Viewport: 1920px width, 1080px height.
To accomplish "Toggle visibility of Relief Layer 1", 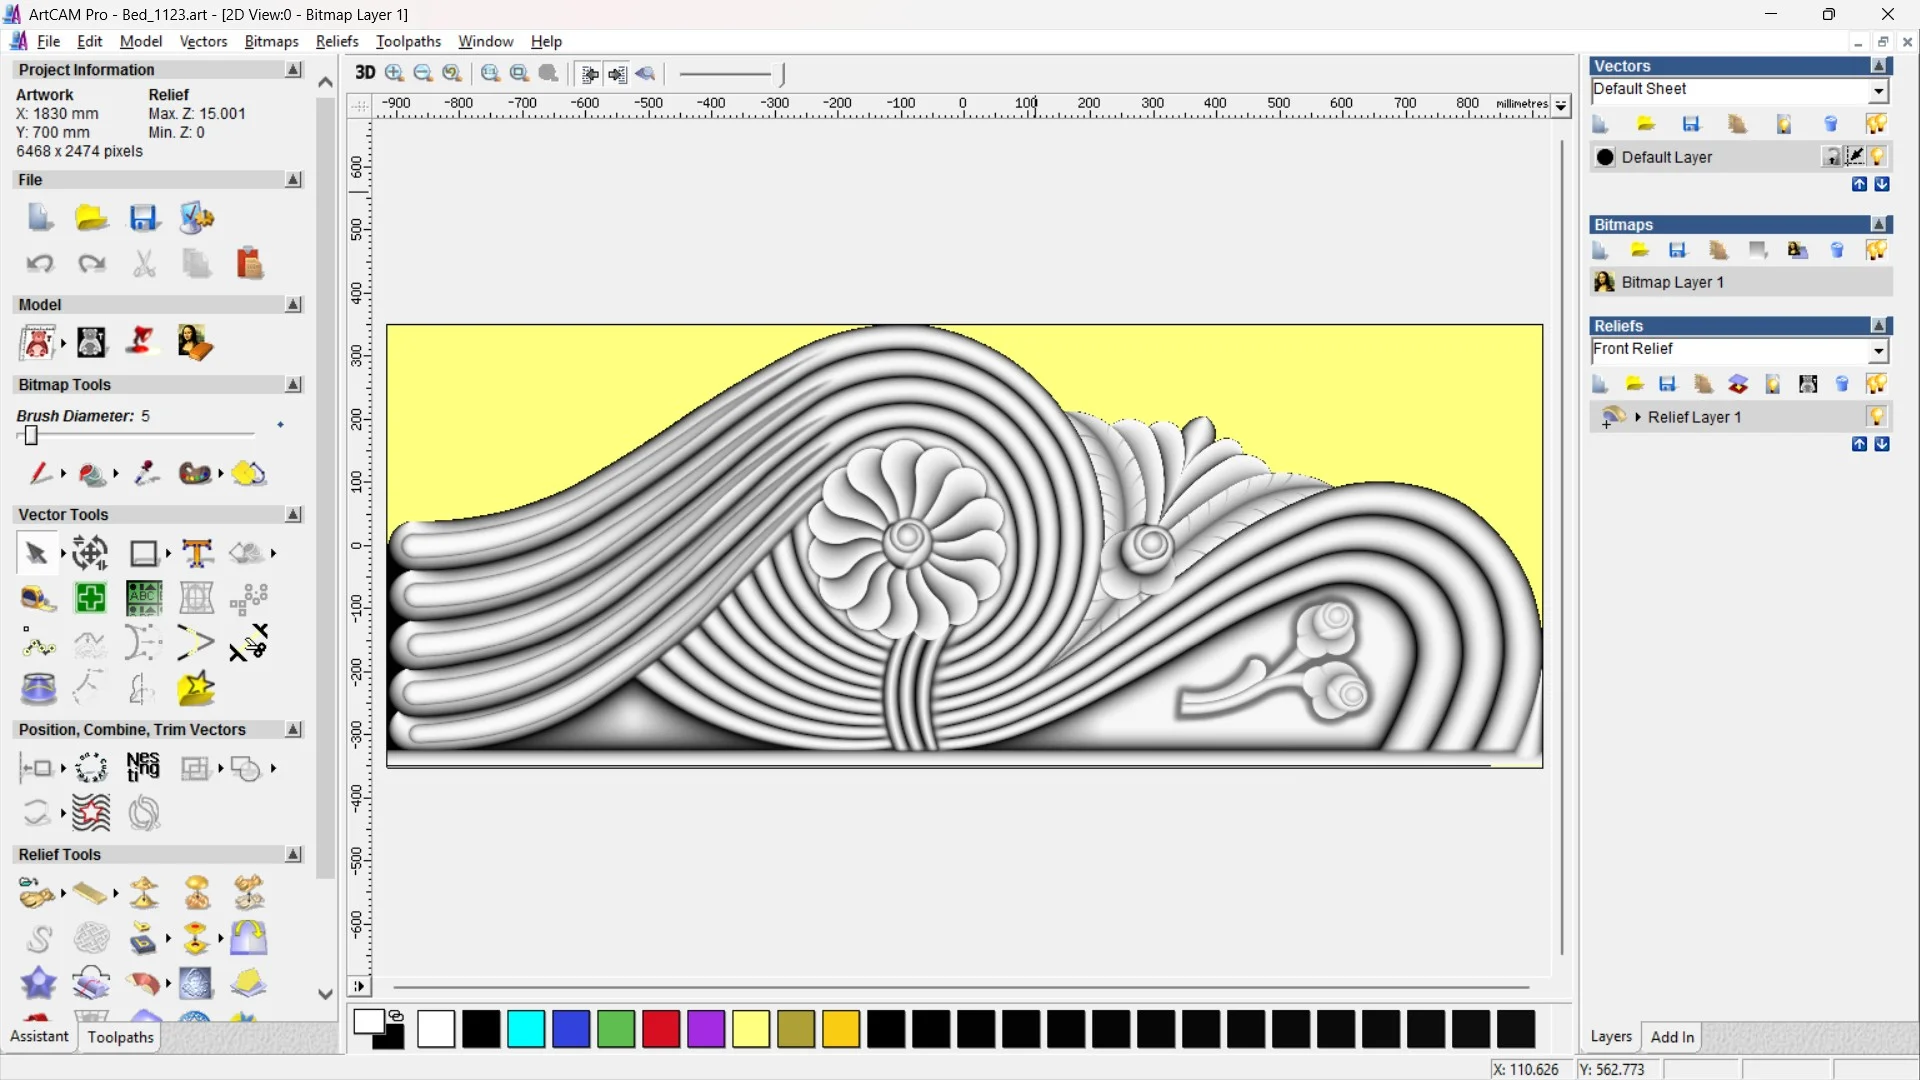I will (1876, 416).
